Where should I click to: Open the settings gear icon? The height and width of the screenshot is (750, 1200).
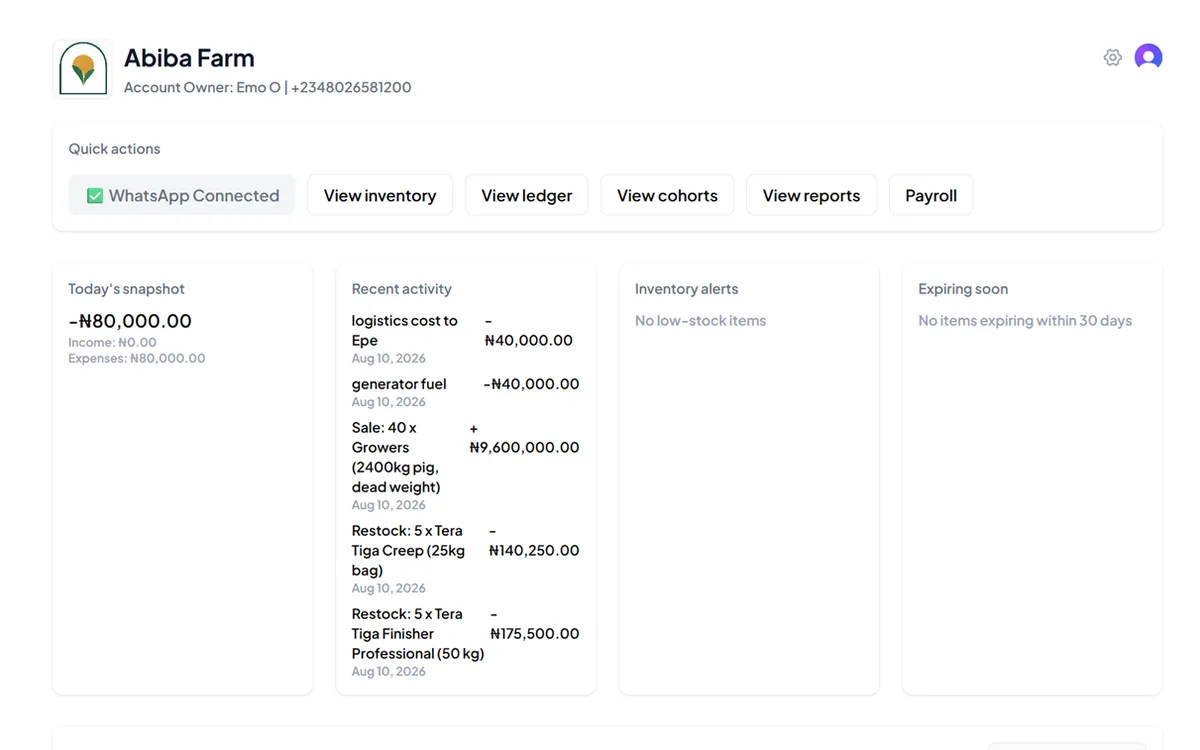1112,58
